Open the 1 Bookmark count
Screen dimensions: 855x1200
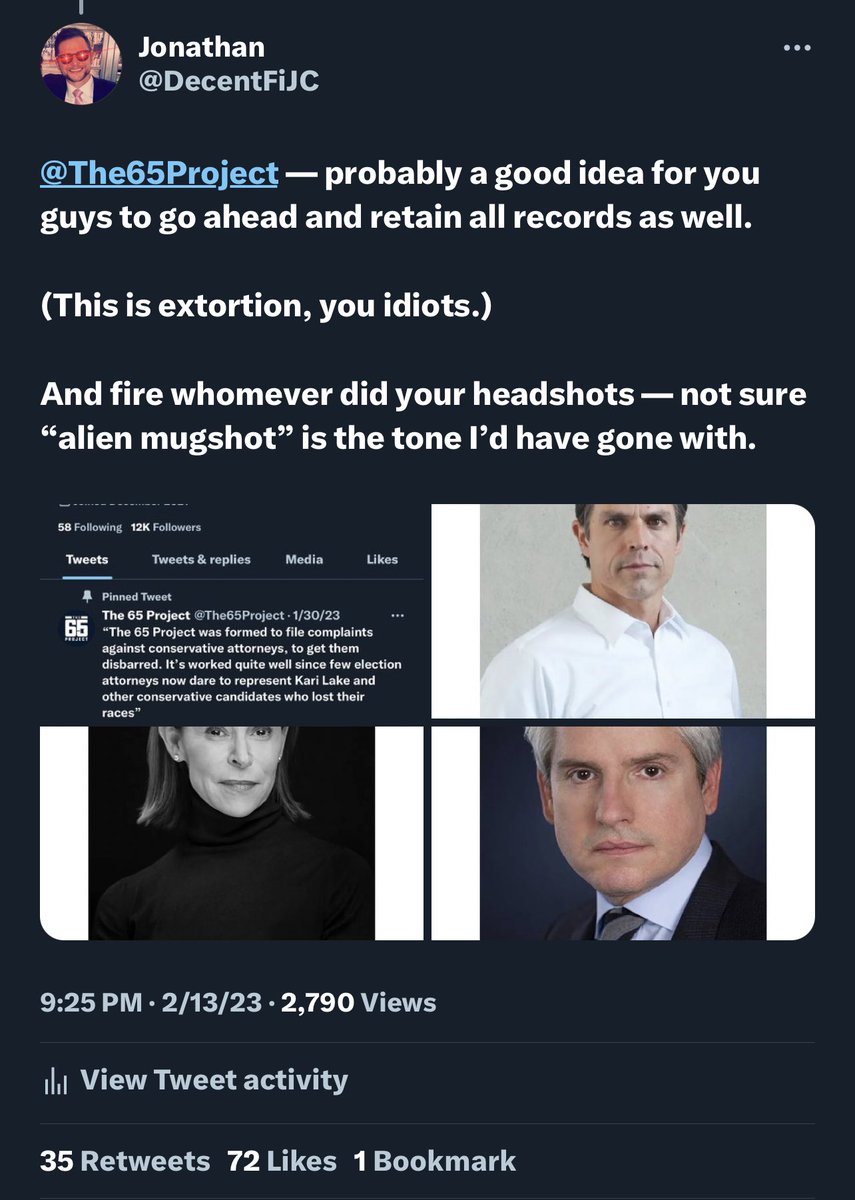click(435, 1161)
